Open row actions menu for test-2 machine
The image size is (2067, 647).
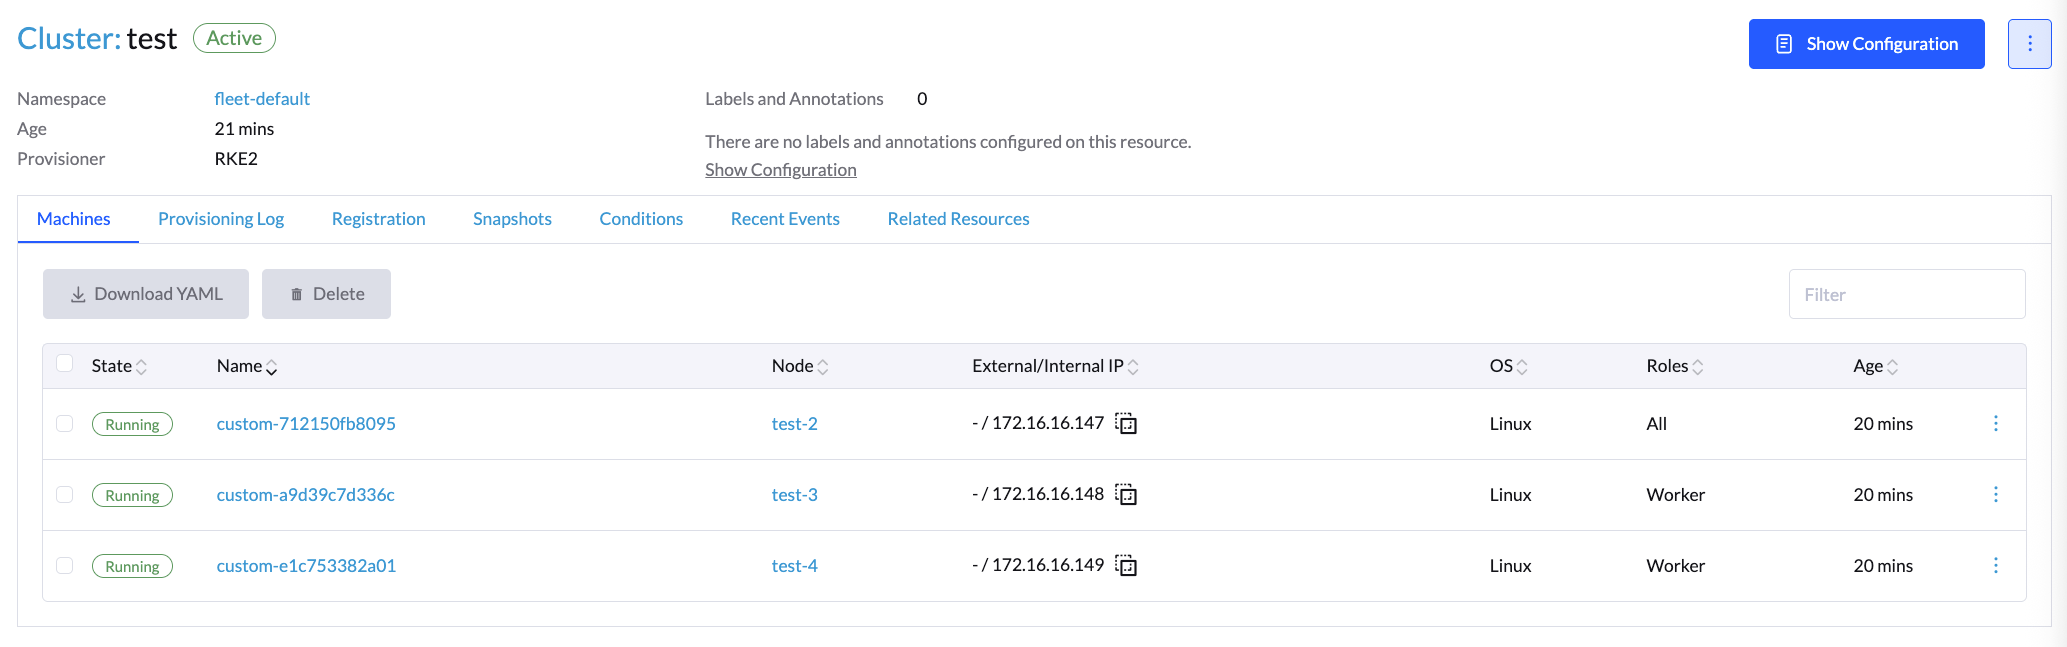coord(1995,424)
